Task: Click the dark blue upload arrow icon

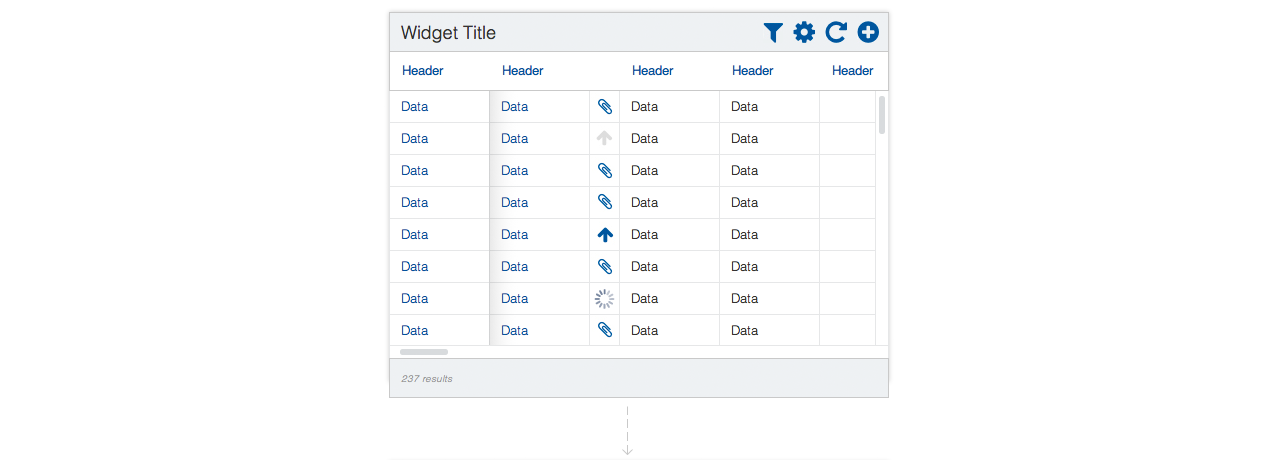Action: [x=604, y=235]
